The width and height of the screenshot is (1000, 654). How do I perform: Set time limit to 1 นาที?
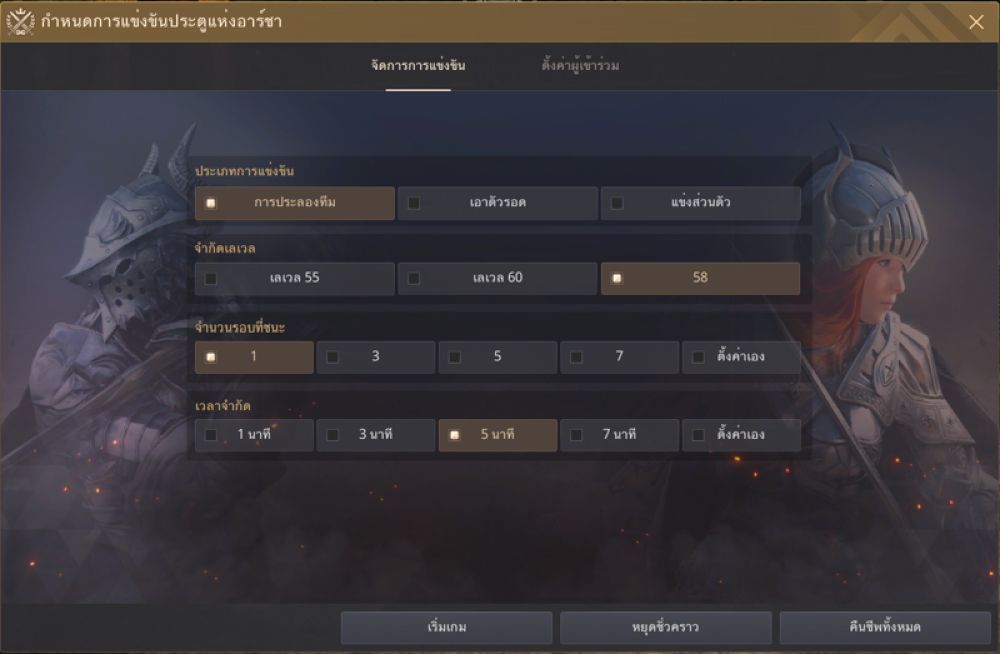254,435
